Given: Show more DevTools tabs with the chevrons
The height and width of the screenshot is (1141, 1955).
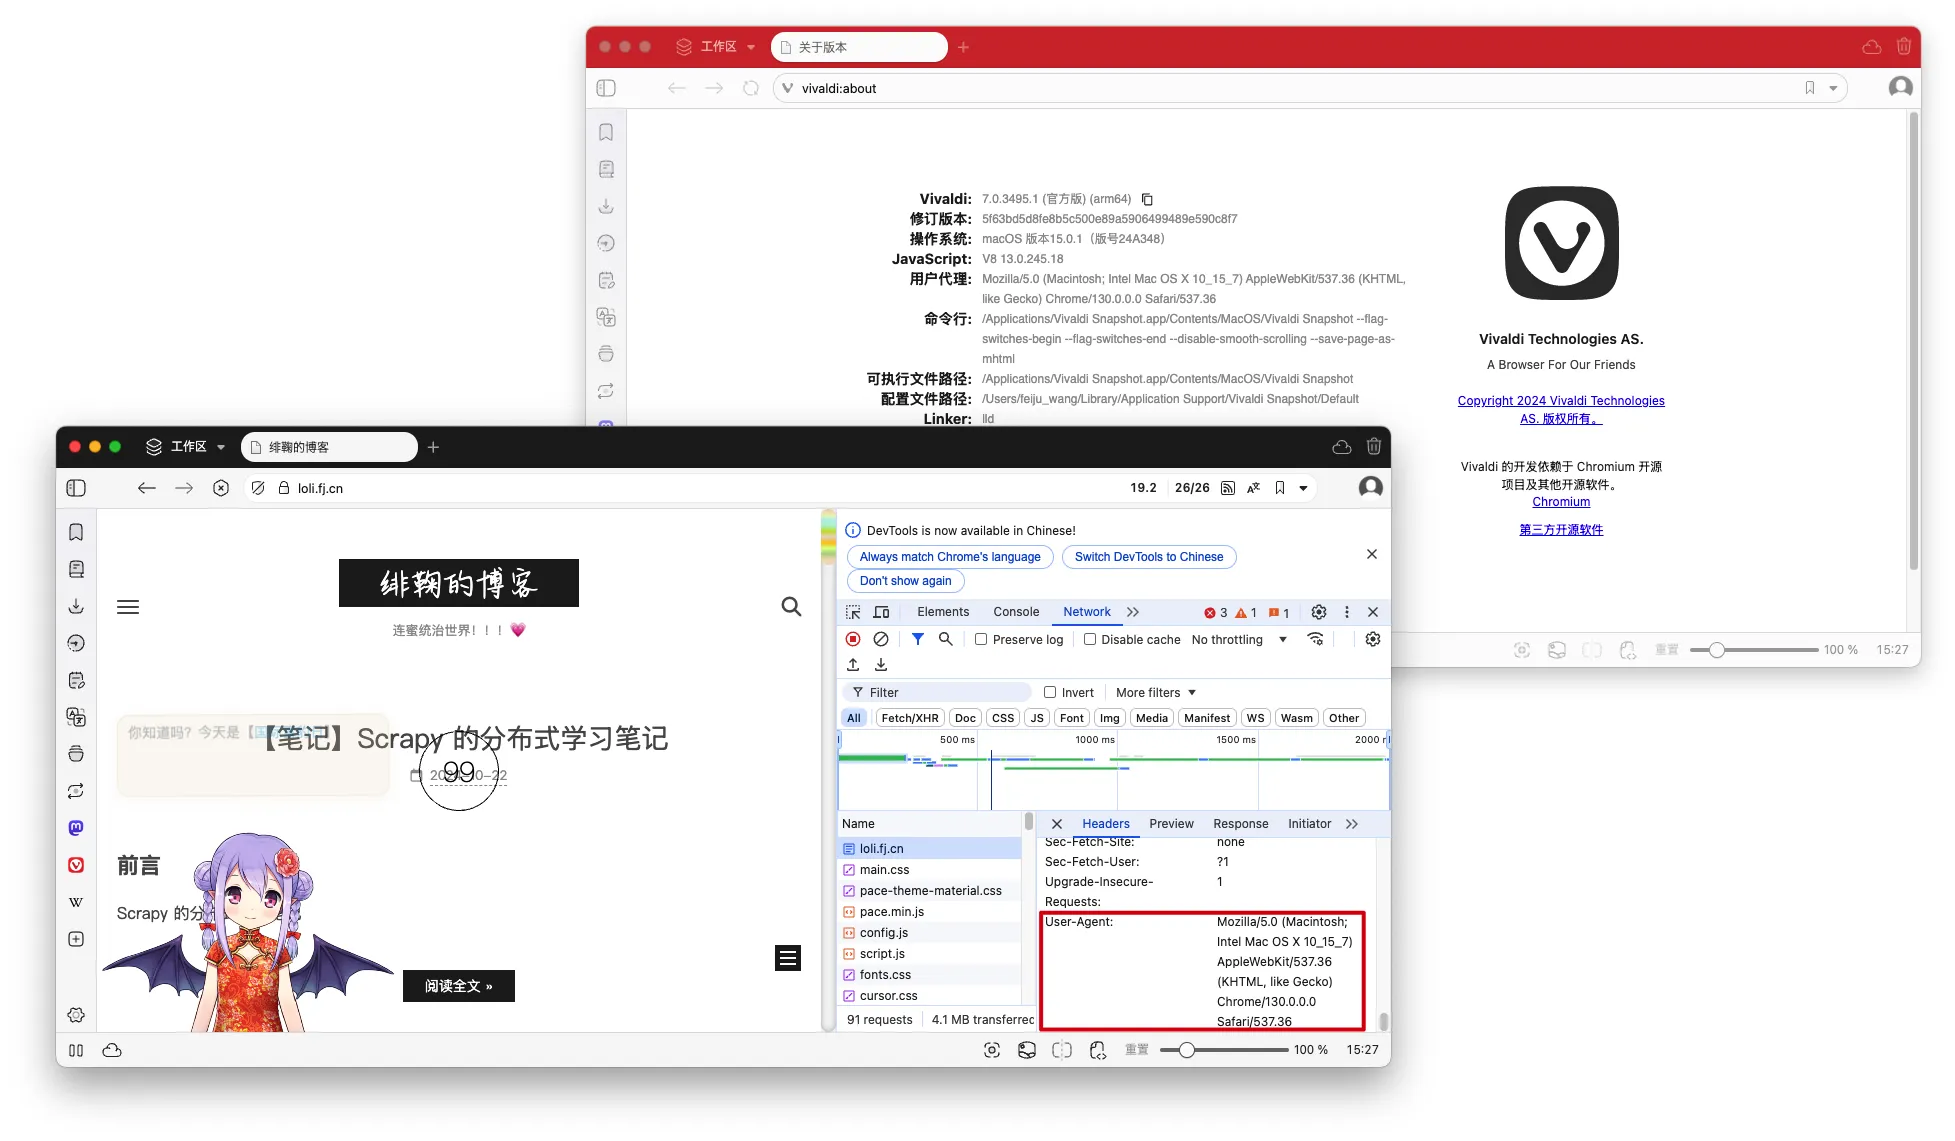Looking at the screenshot, I should [1133, 612].
